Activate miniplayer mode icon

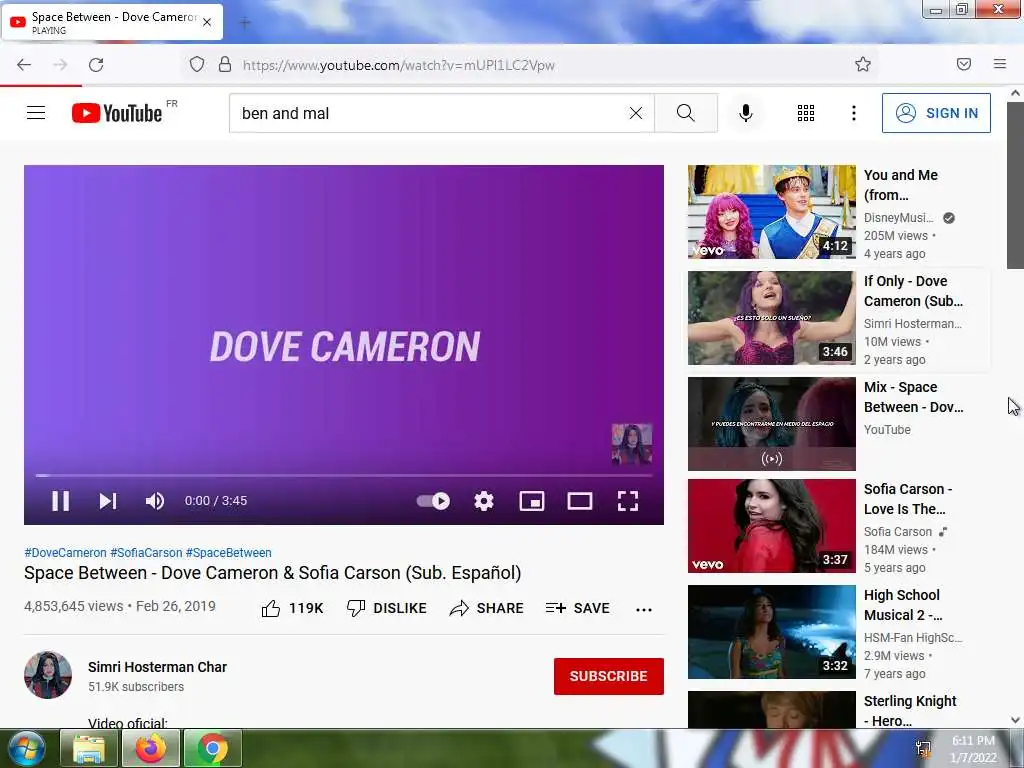532,501
